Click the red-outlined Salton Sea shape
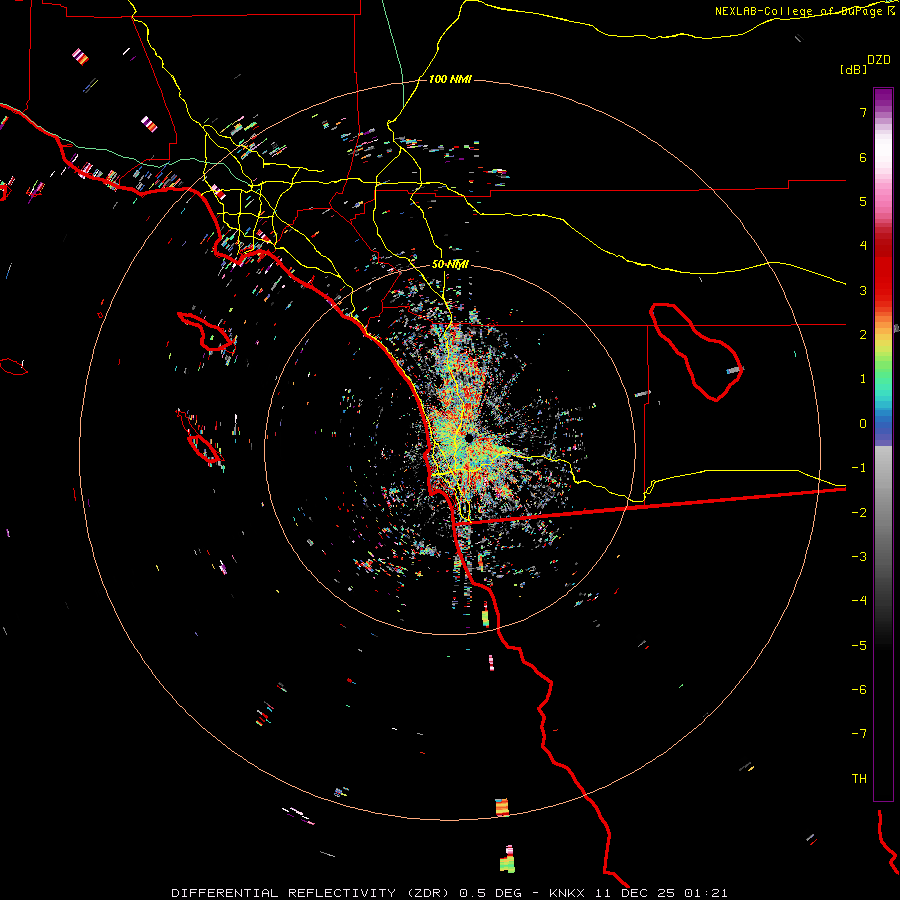This screenshot has width=900, height=900. tap(696, 351)
